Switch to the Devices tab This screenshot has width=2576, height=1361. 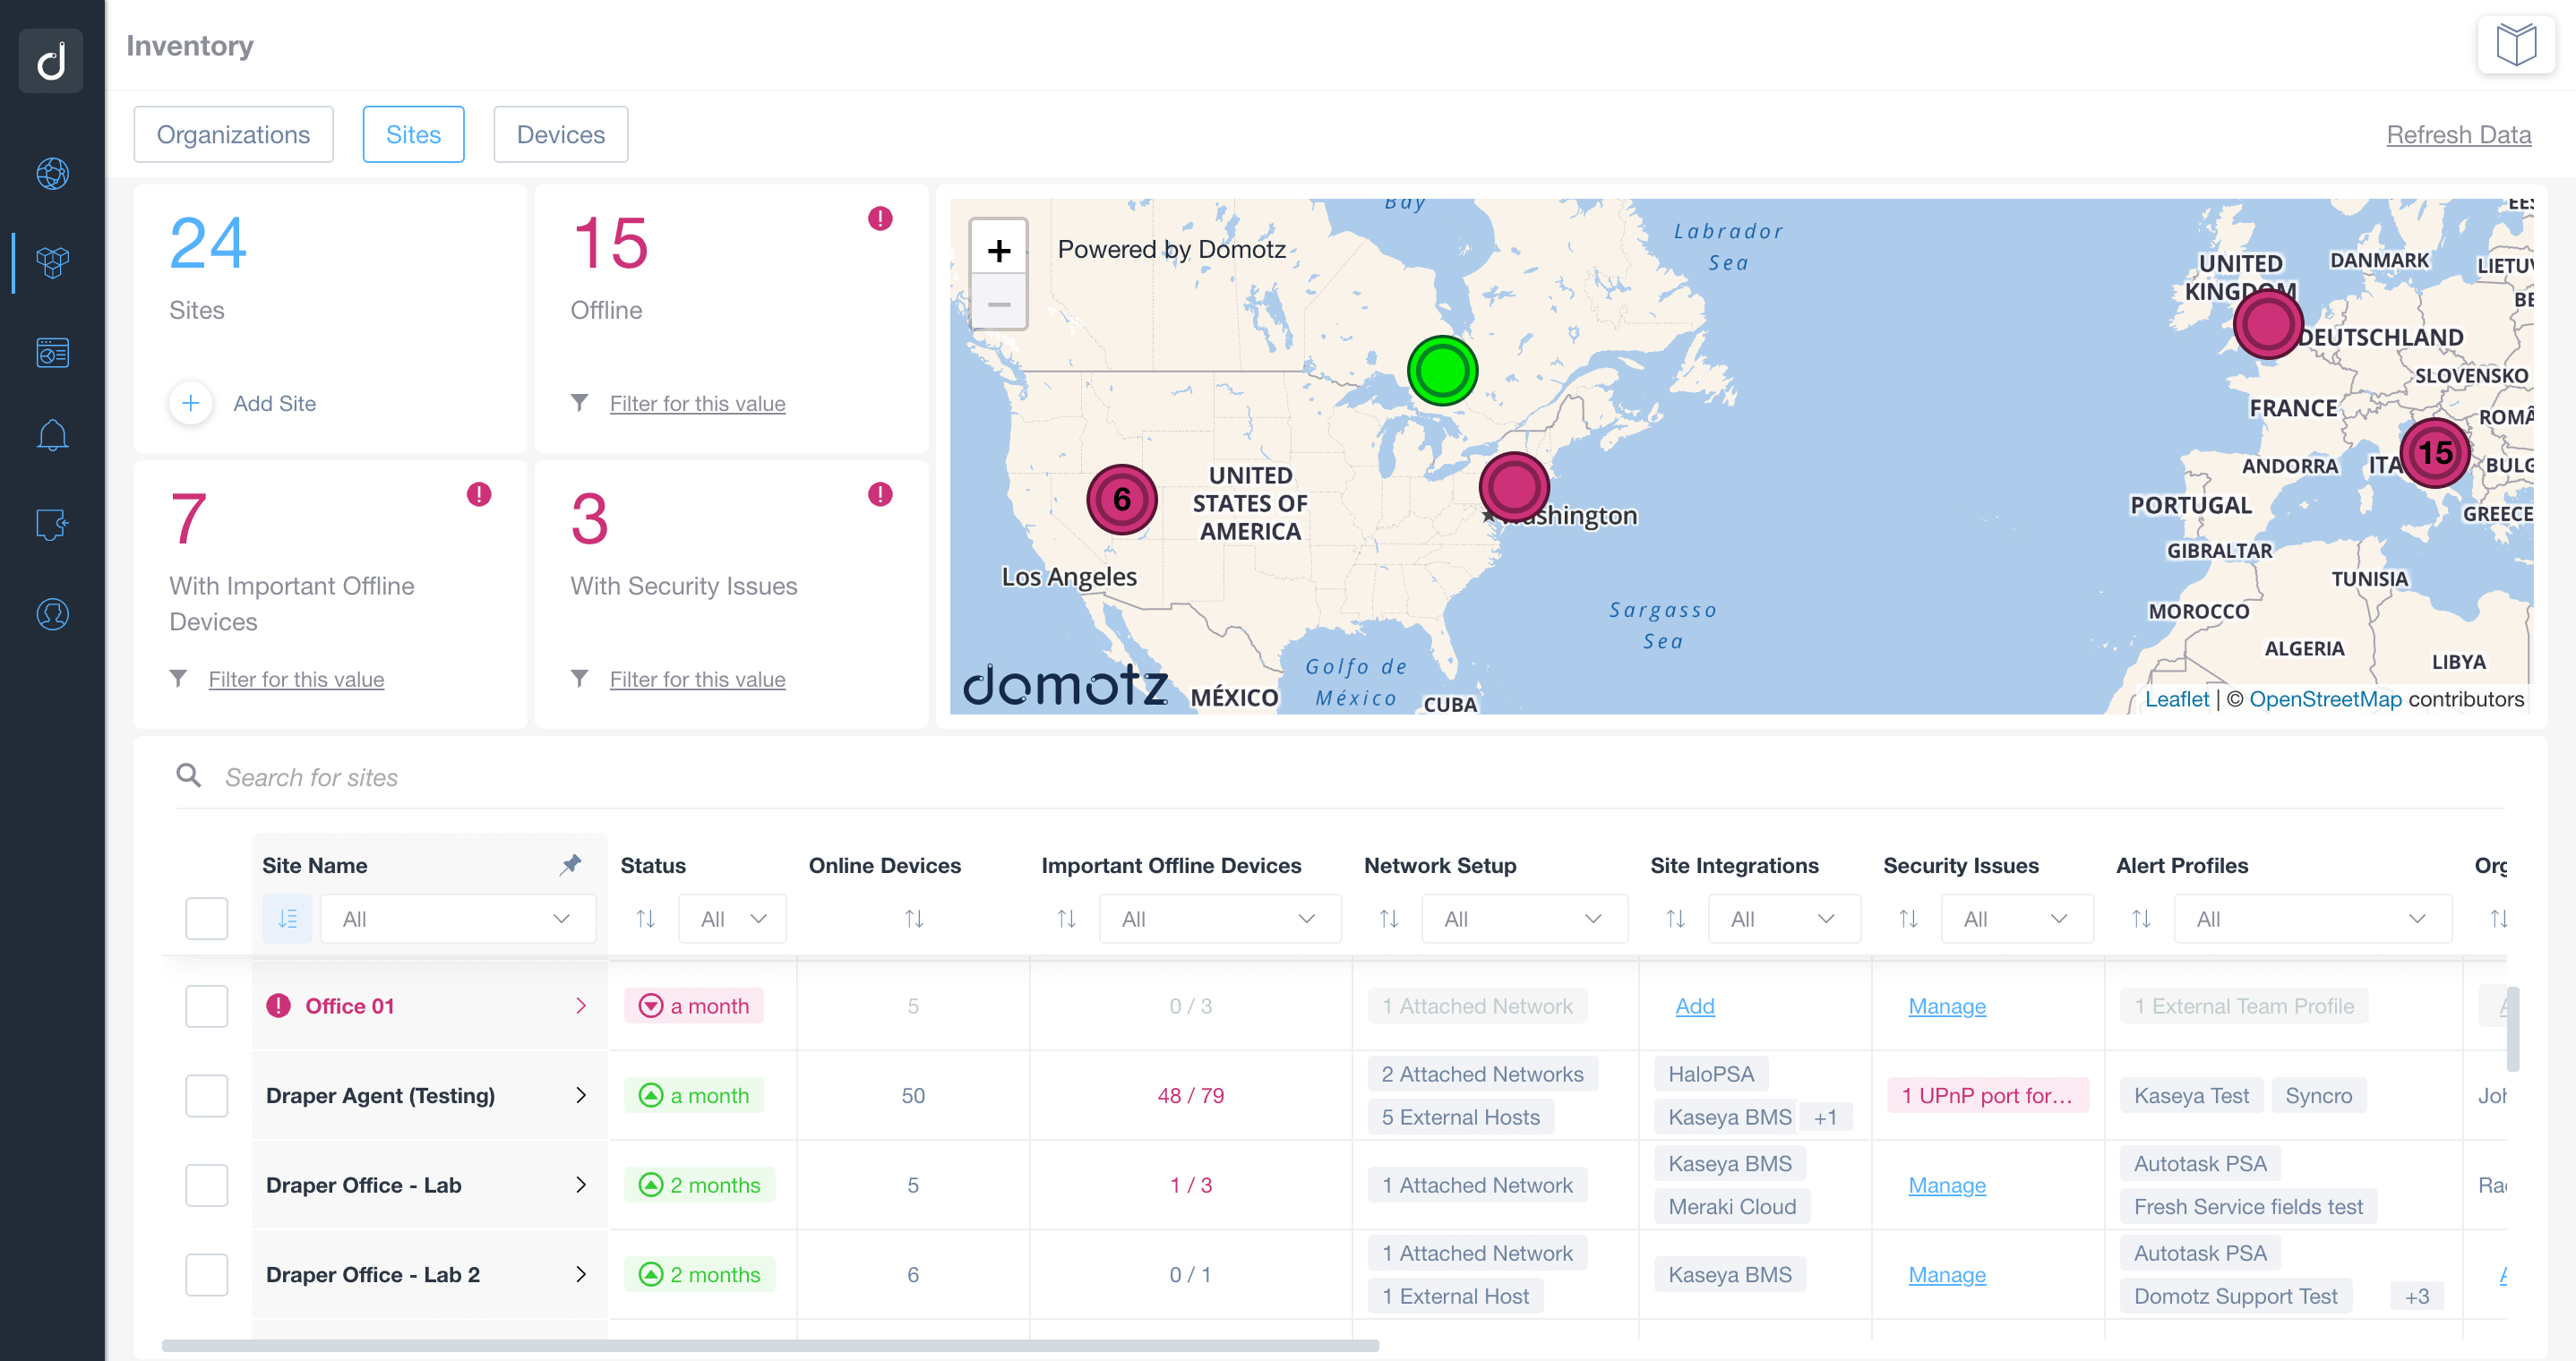tap(560, 133)
